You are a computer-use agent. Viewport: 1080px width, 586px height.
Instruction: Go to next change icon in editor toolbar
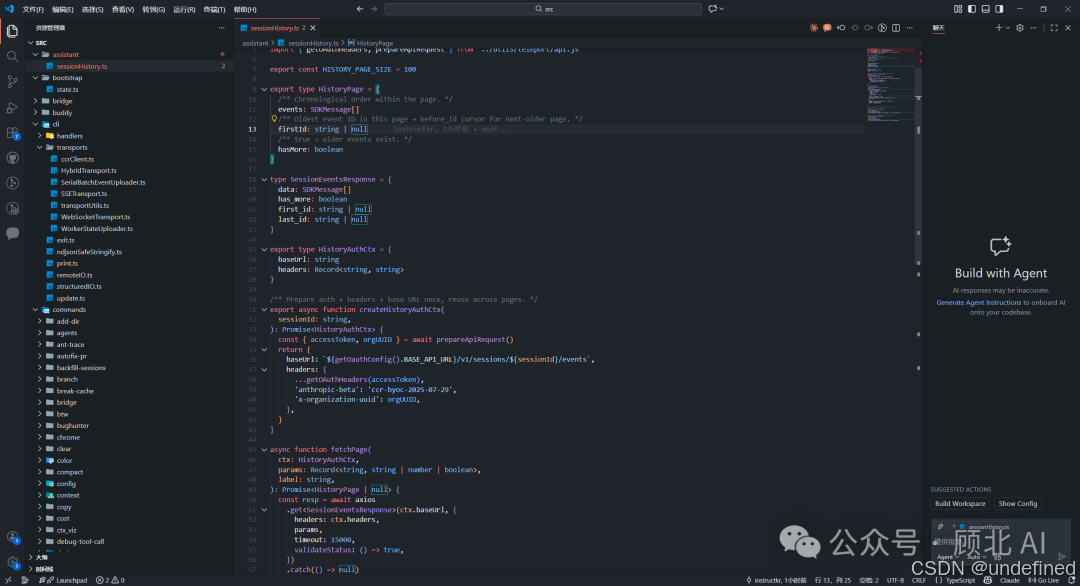(869, 28)
